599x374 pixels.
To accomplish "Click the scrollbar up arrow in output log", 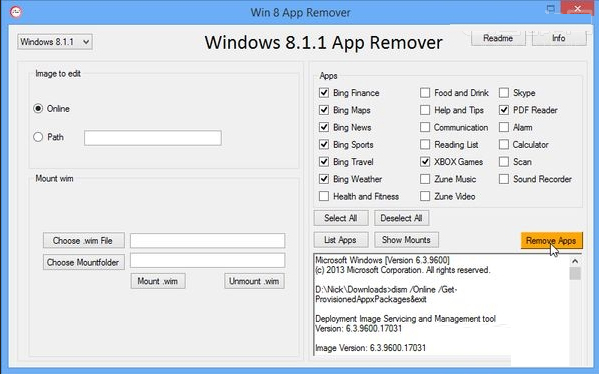I will coord(575,261).
